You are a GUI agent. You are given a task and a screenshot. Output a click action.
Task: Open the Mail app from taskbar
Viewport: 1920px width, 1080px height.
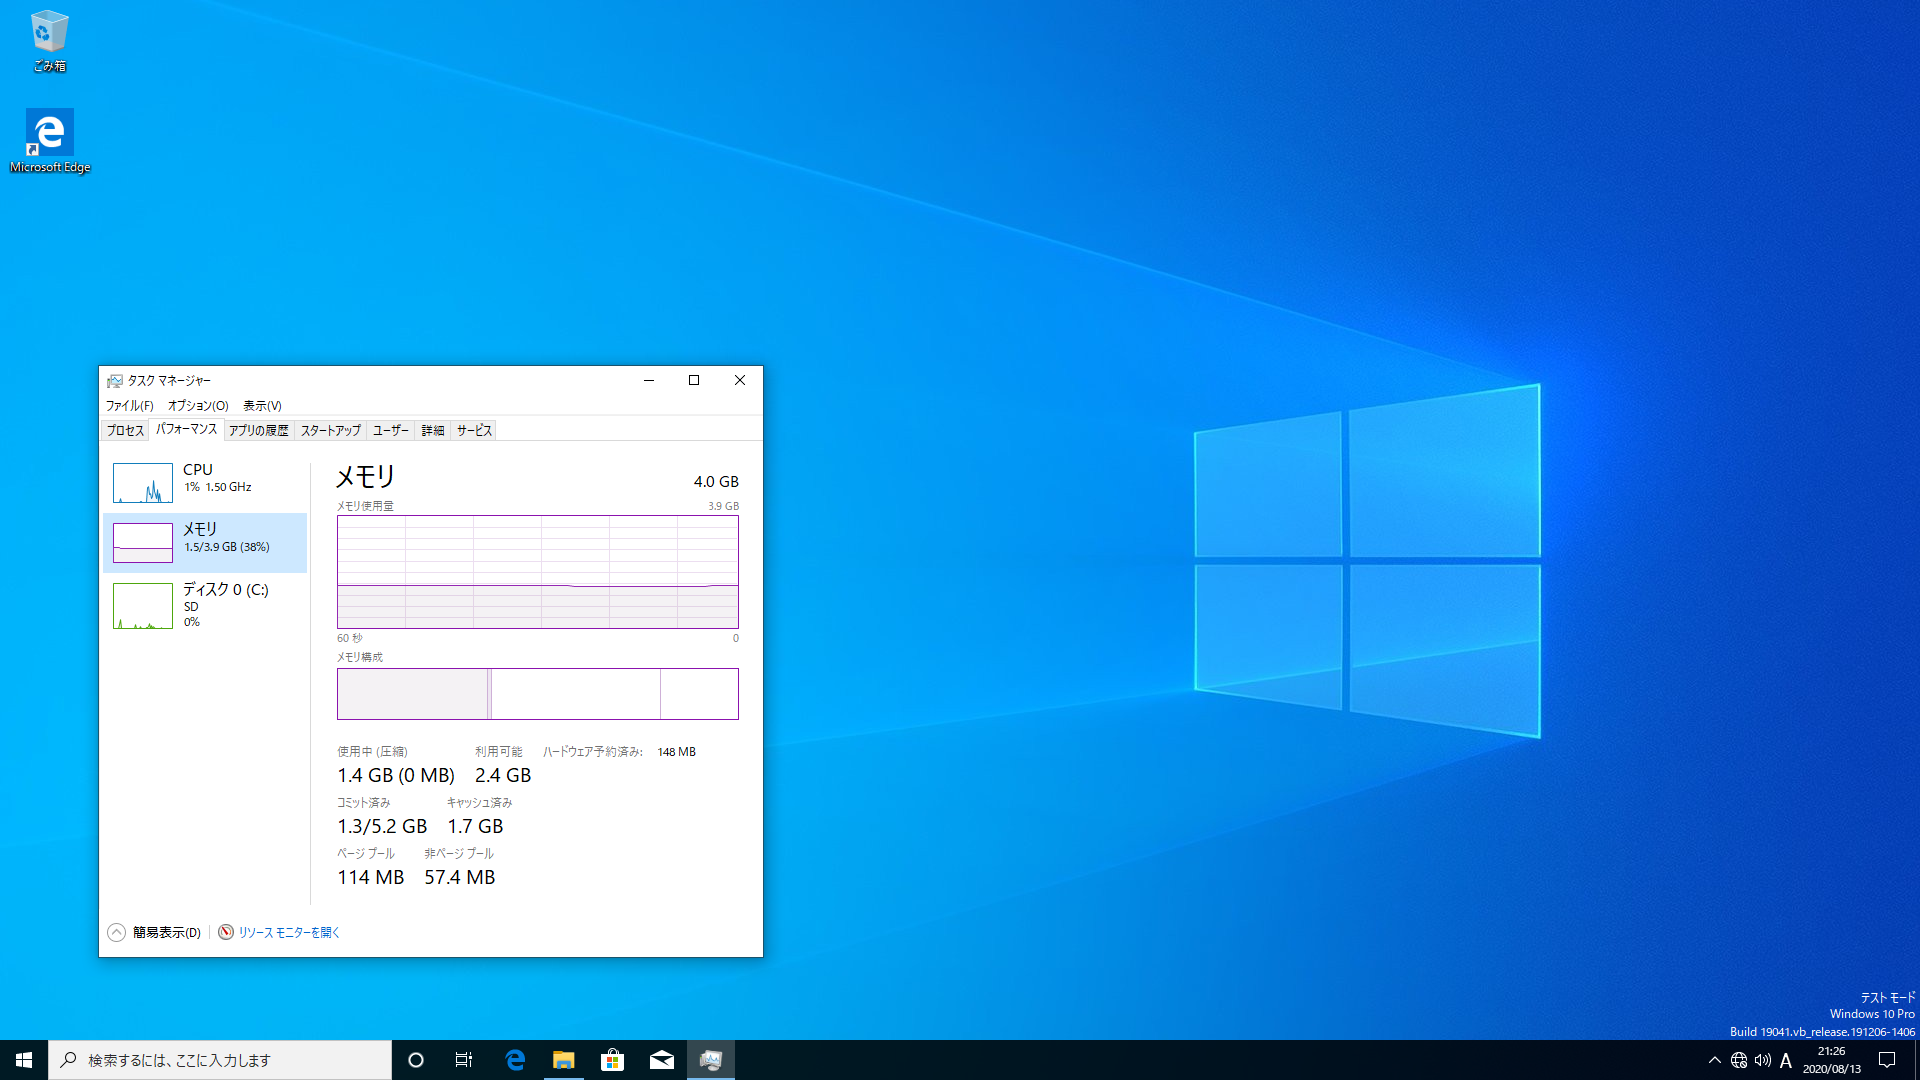coord(662,1060)
